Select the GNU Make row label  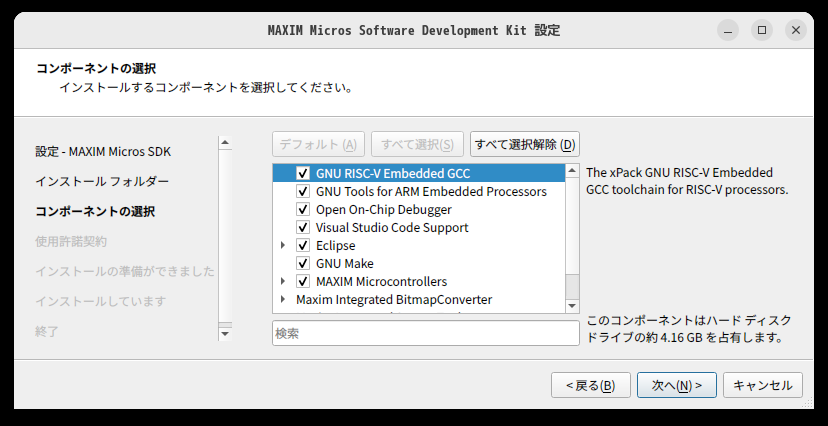344,263
